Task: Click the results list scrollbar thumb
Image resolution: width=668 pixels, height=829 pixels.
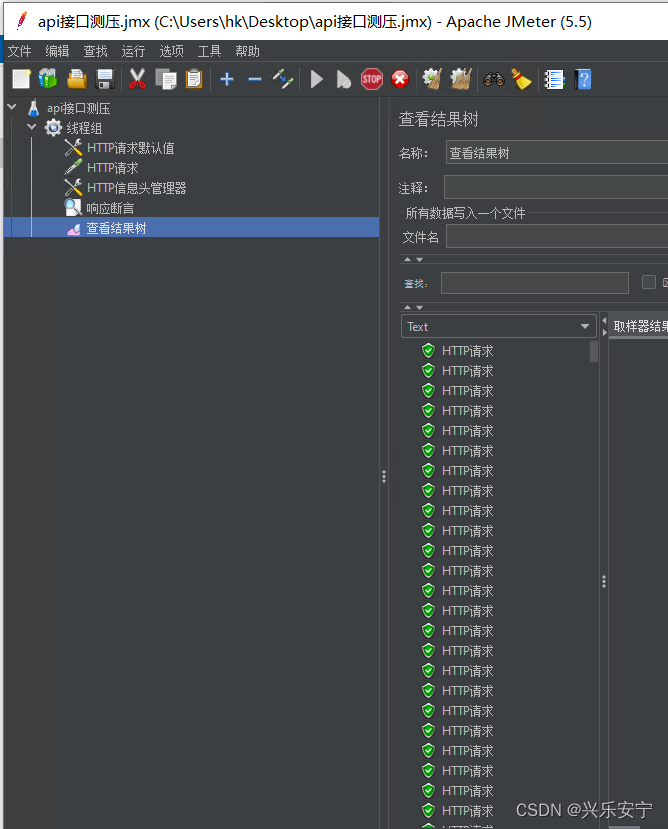Action: [x=593, y=352]
